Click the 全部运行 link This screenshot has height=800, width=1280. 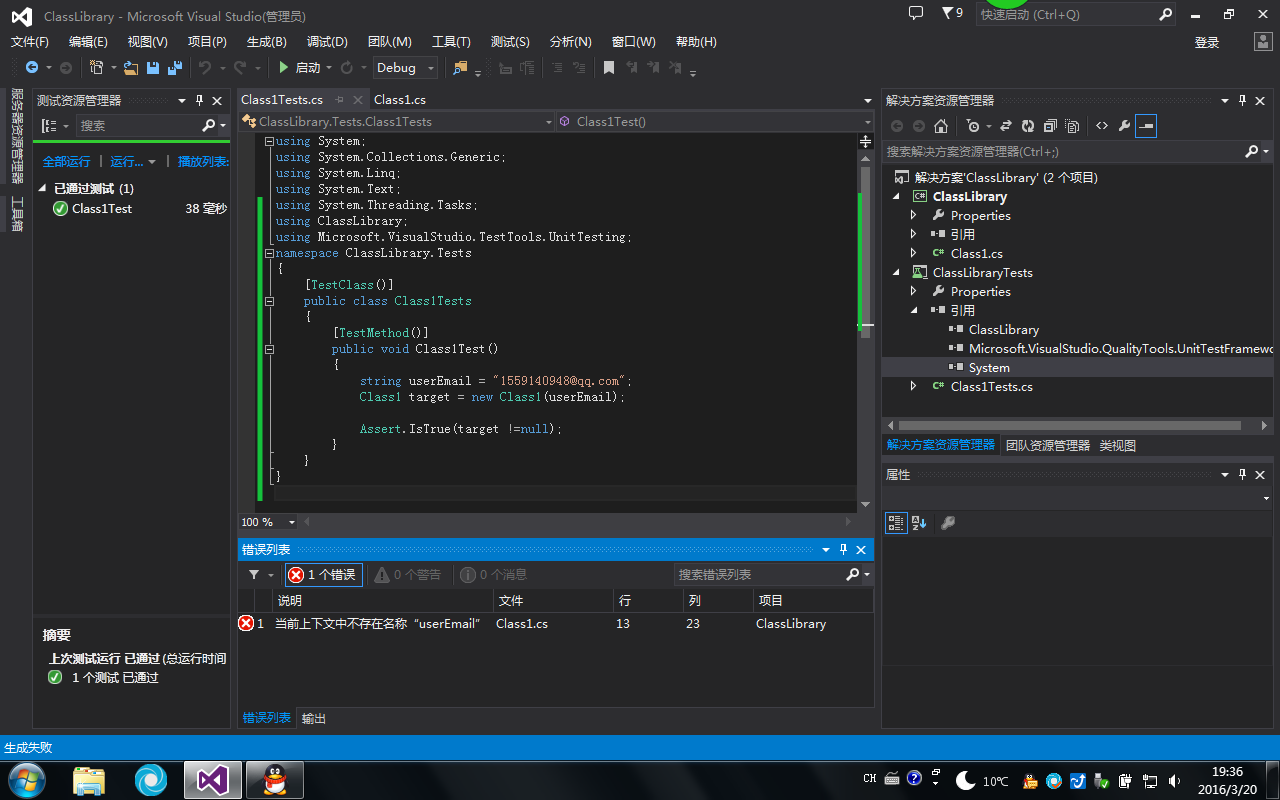[x=66, y=162]
